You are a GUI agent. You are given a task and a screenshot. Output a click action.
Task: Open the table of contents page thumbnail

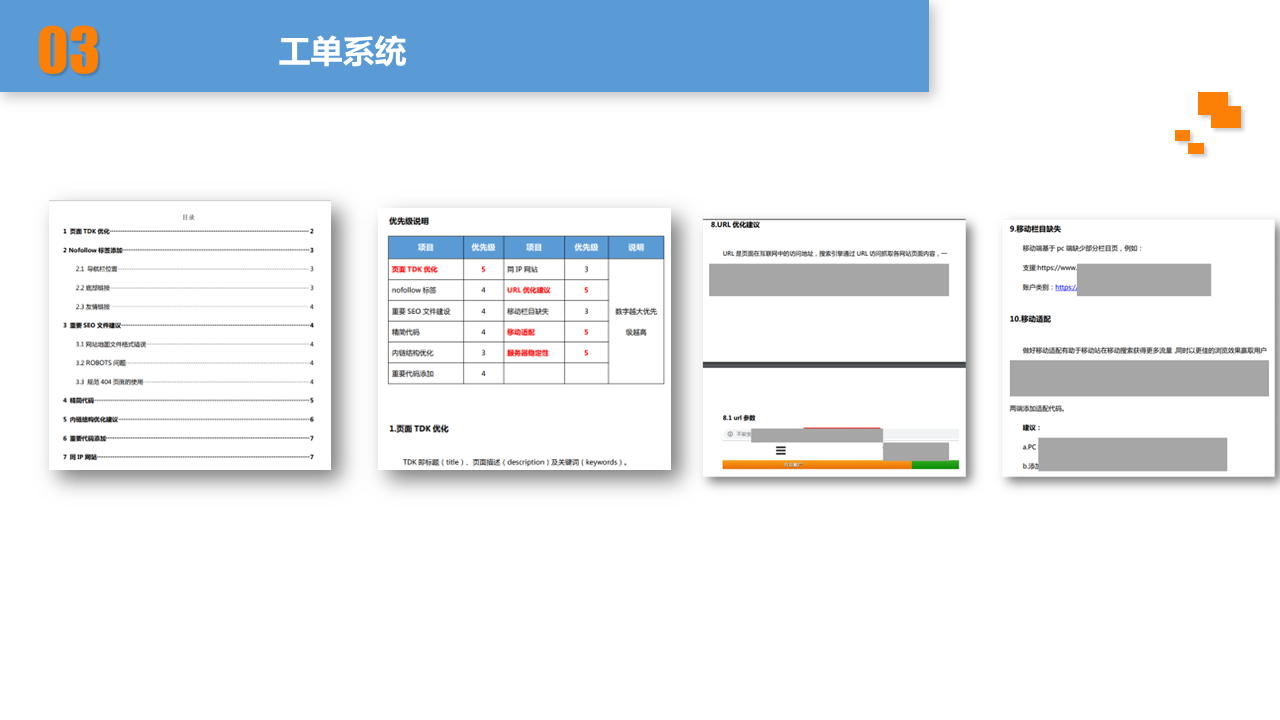tap(189, 335)
